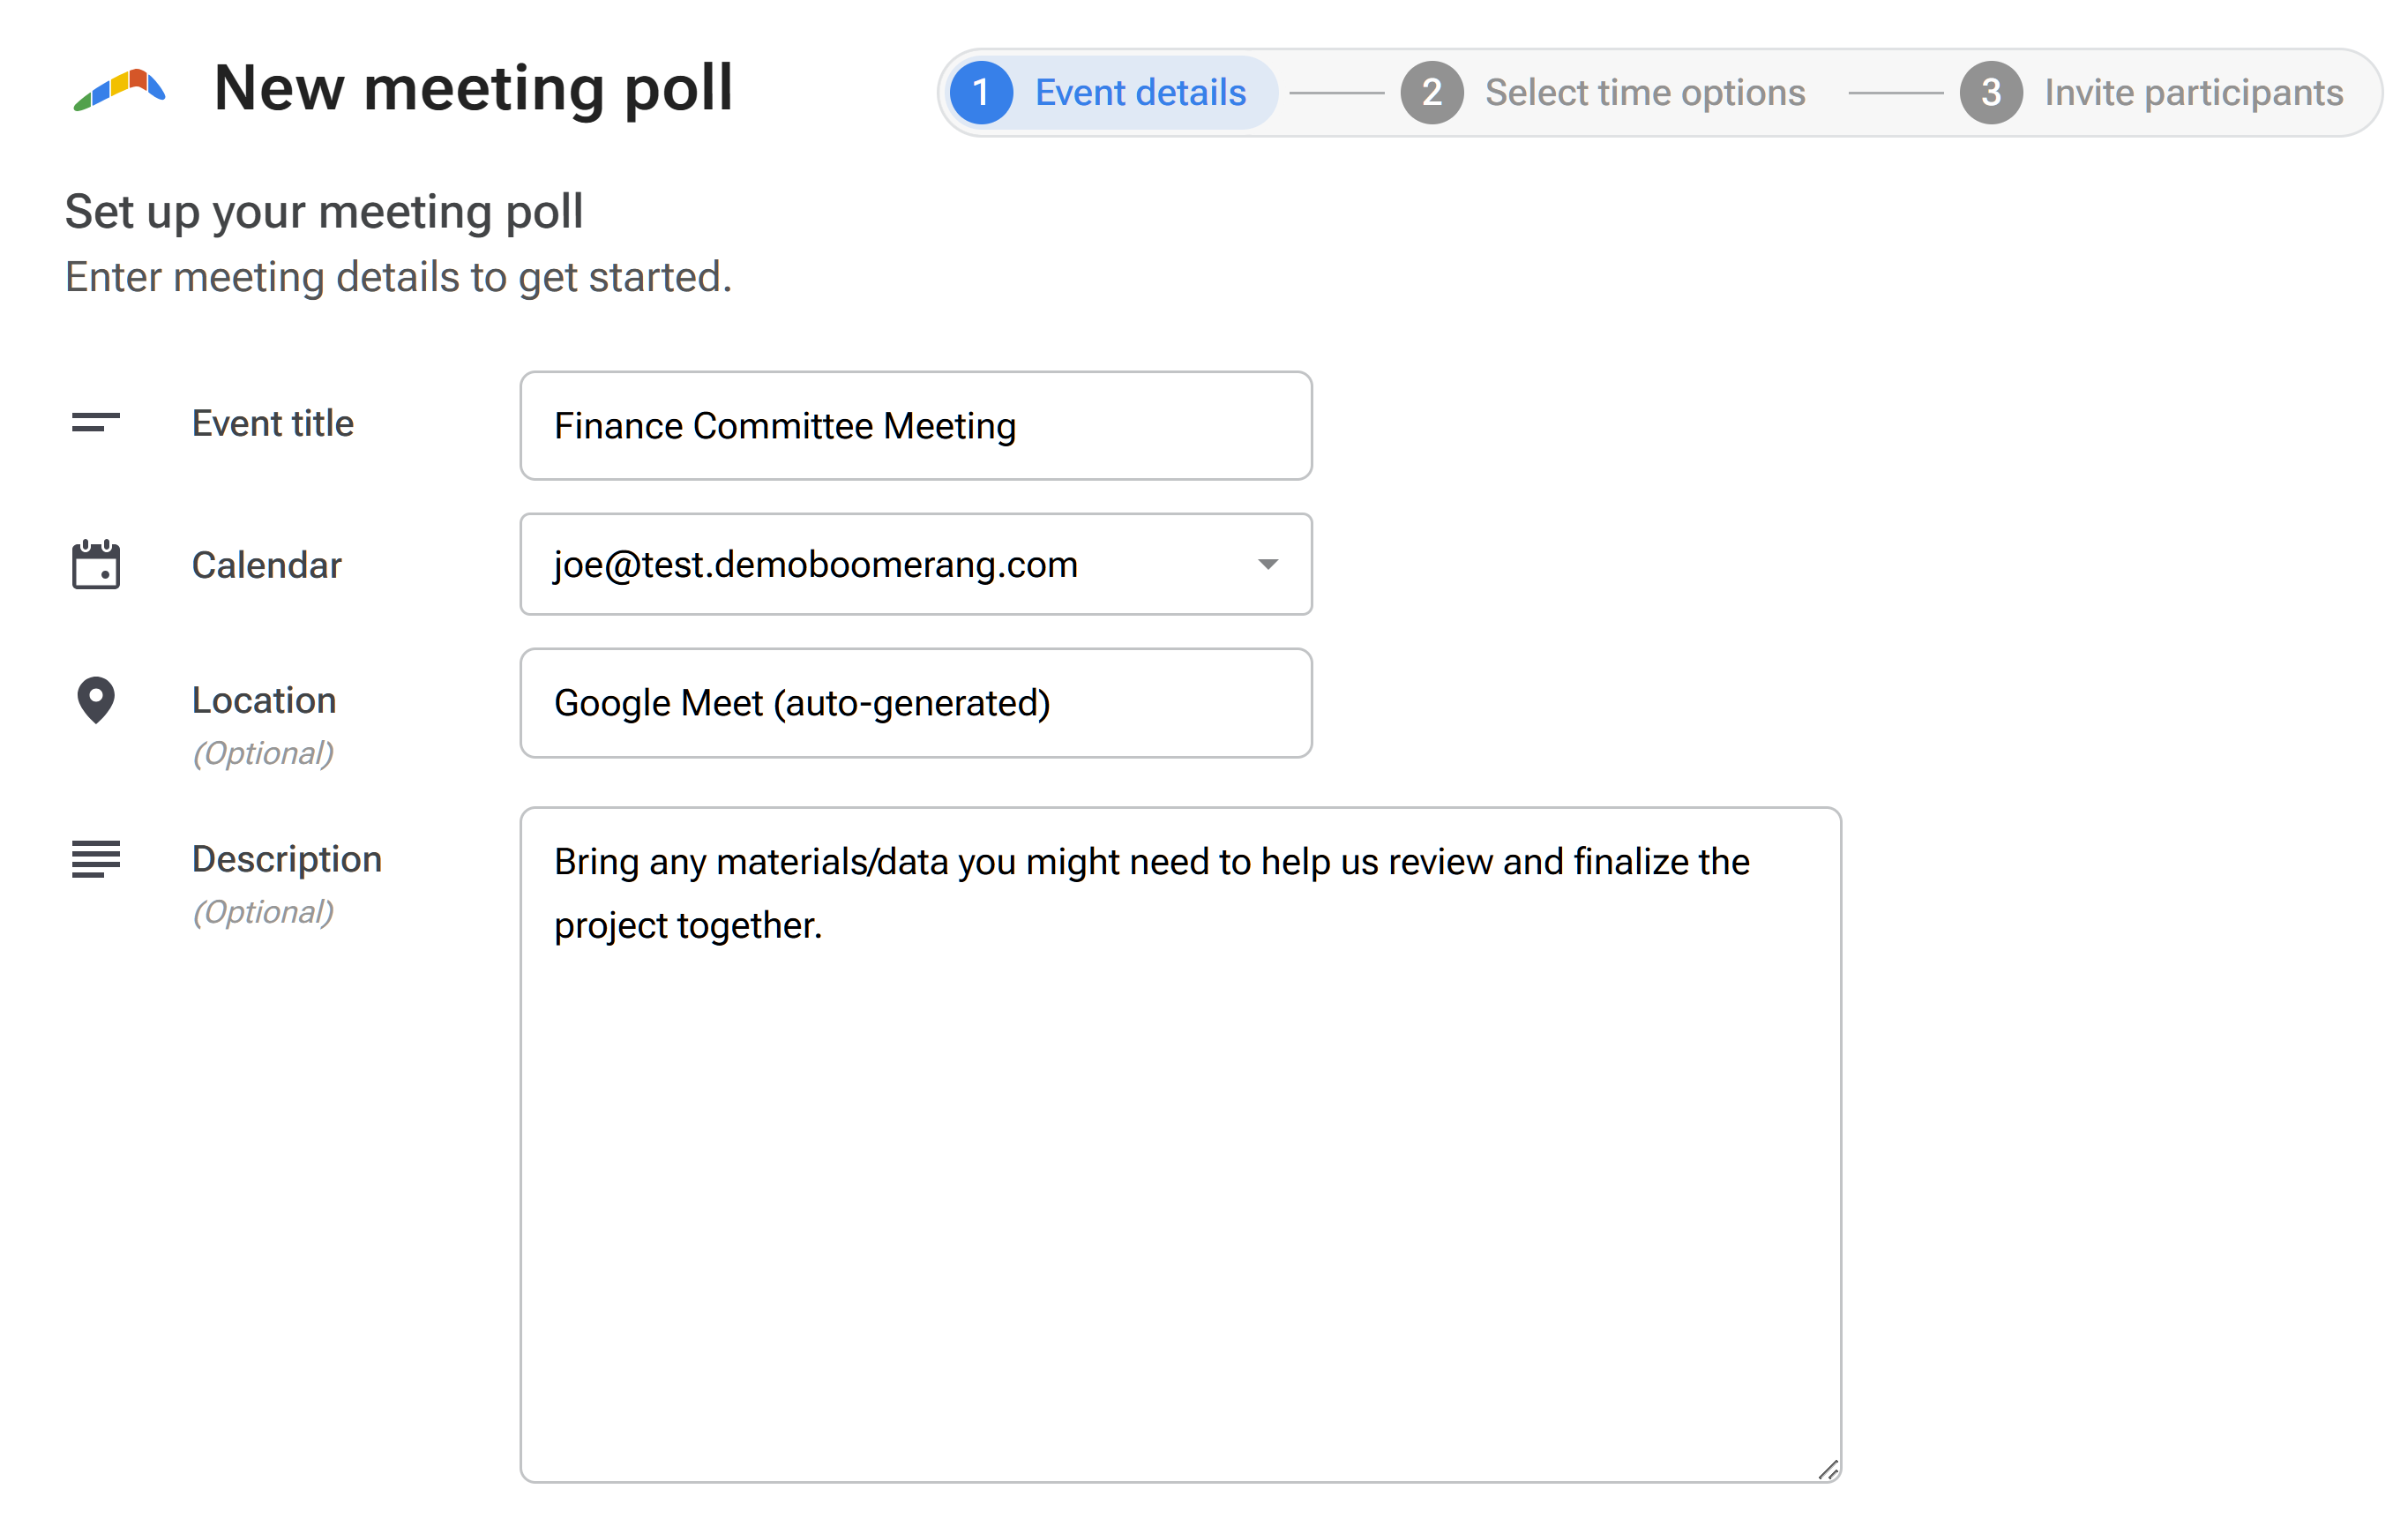Click the event title lines icon

click(x=96, y=423)
